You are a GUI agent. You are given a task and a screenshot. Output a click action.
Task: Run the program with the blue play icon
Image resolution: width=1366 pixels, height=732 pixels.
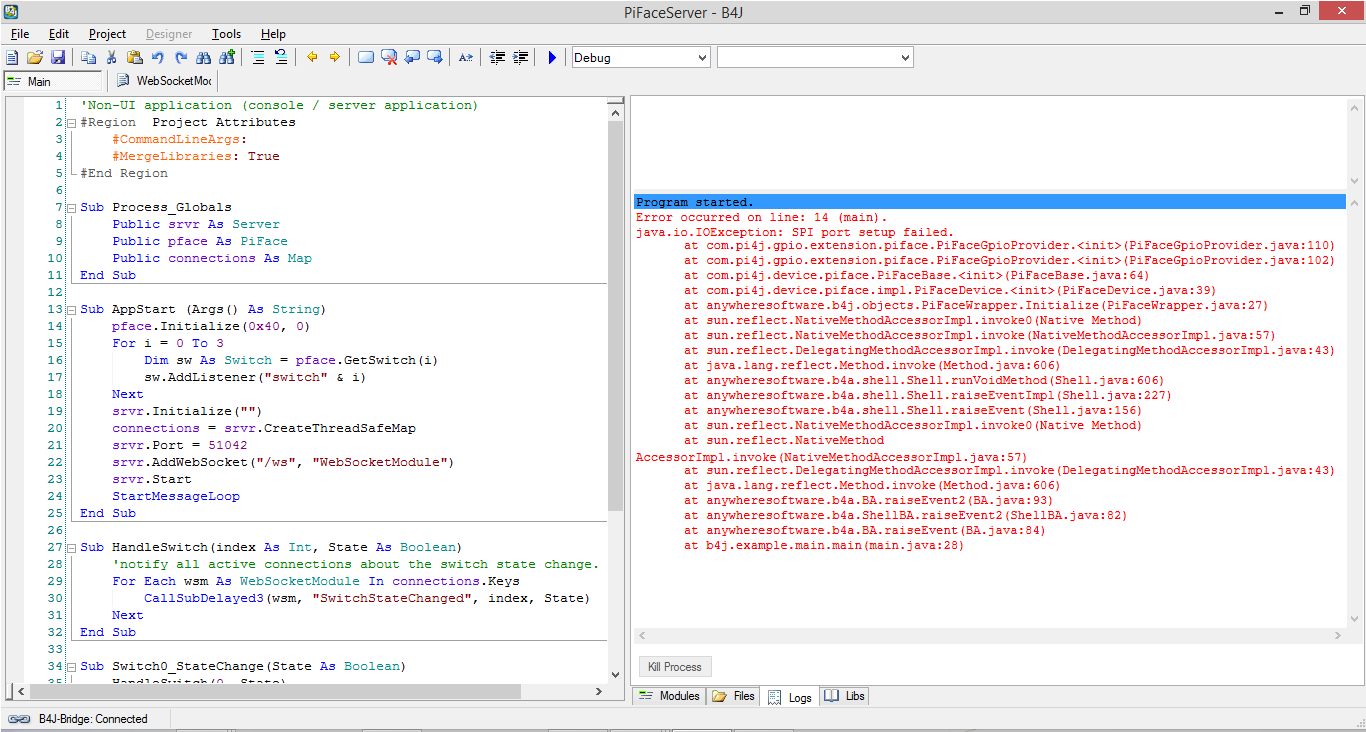click(x=552, y=58)
